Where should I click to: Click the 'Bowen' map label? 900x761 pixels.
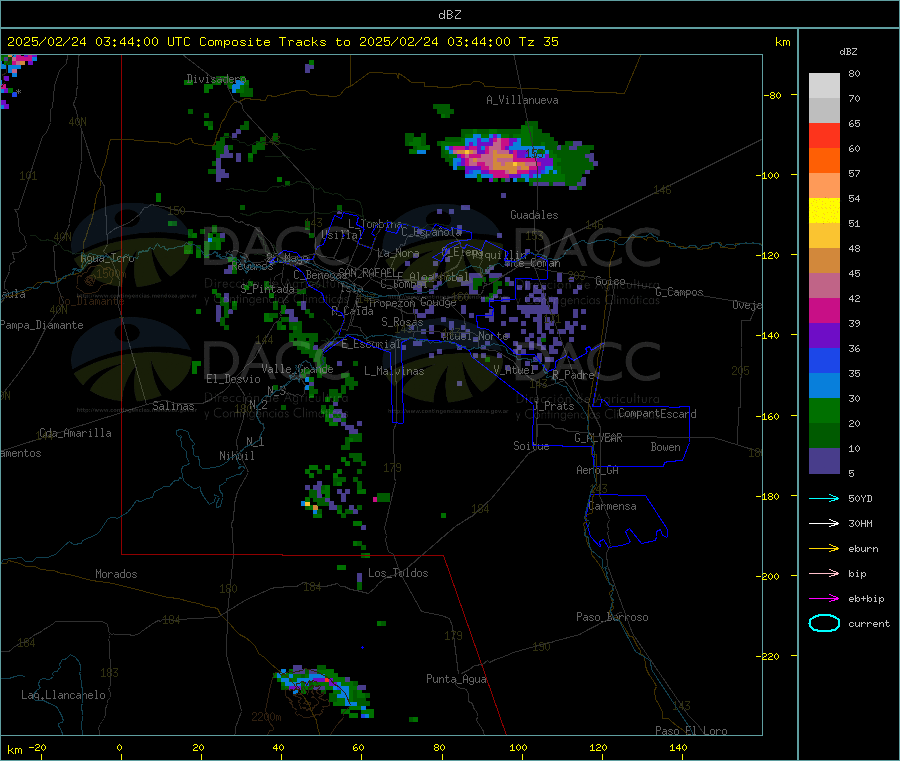coord(665,447)
